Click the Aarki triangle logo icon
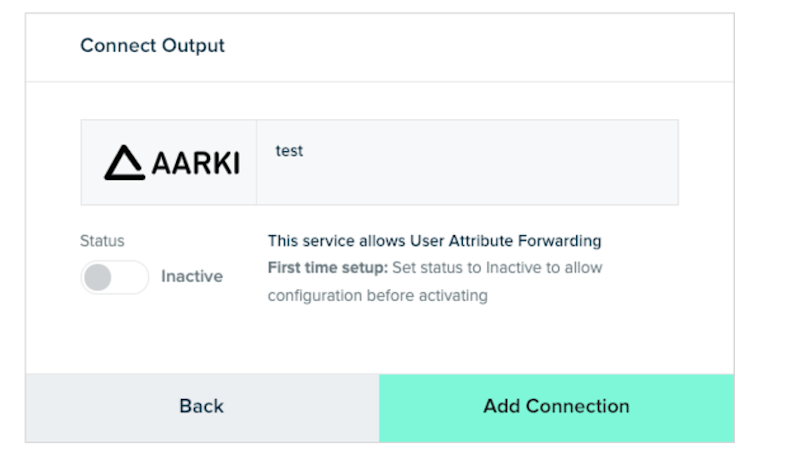 (124, 163)
